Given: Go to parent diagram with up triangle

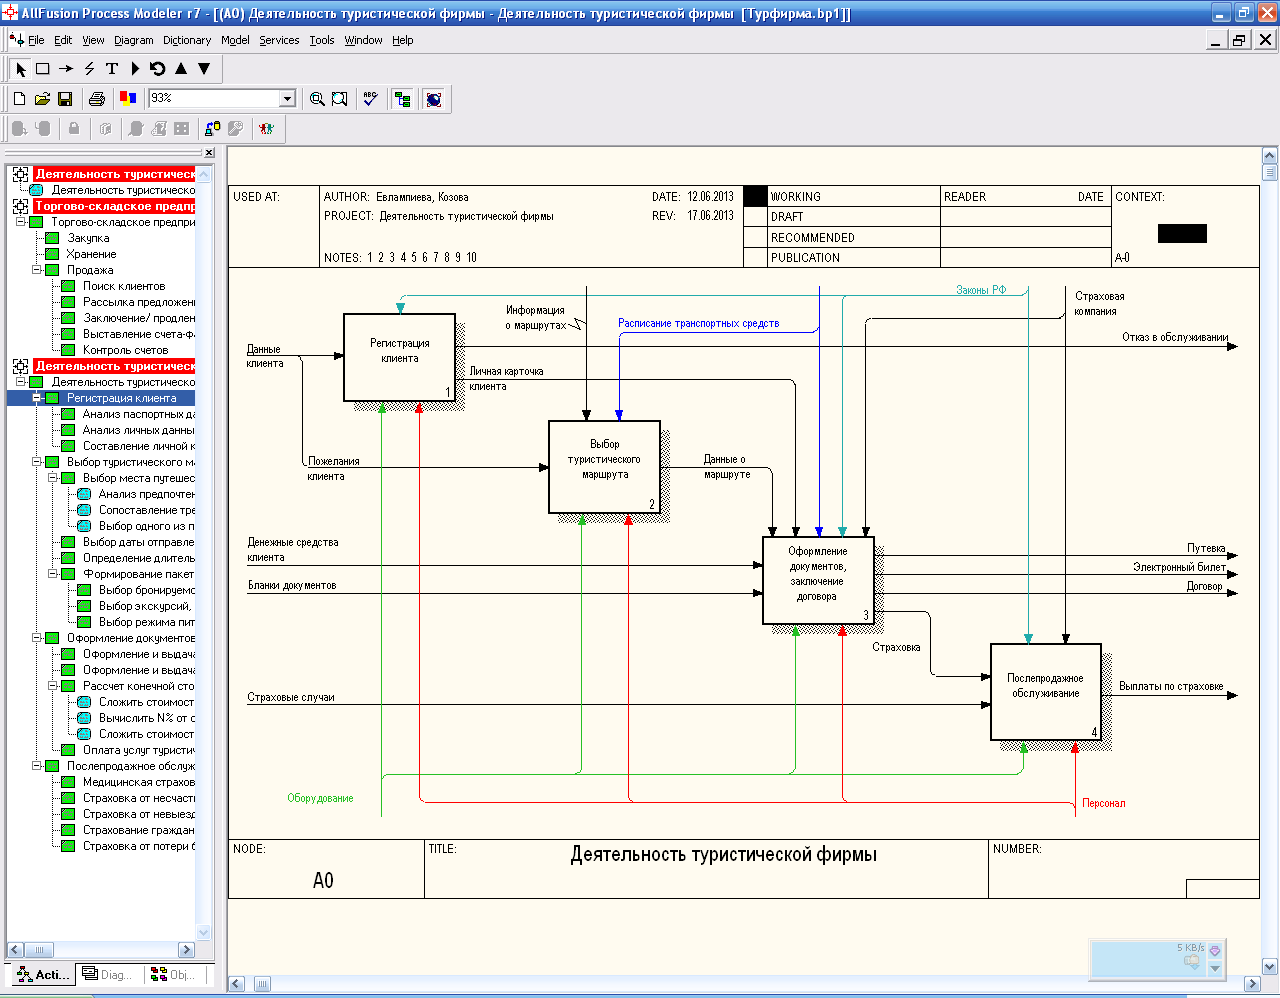Looking at the screenshot, I should pyautogui.click(x=181, y=69).
